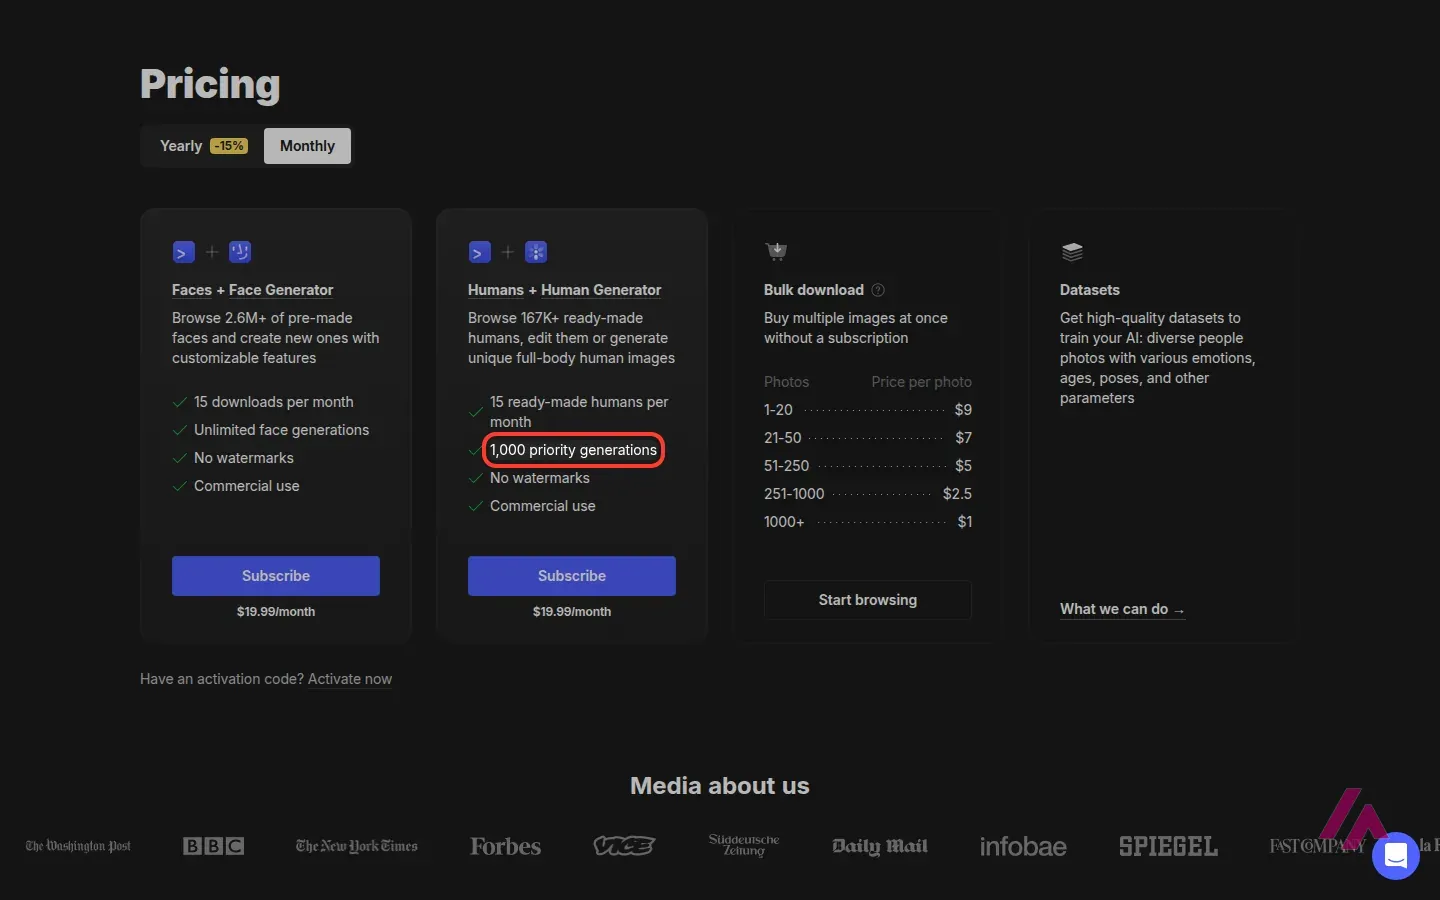Image resolution: width=1440 pixels, height=900 pixels.
Task: Open the Face Generator link
Action: coord(281,290)
